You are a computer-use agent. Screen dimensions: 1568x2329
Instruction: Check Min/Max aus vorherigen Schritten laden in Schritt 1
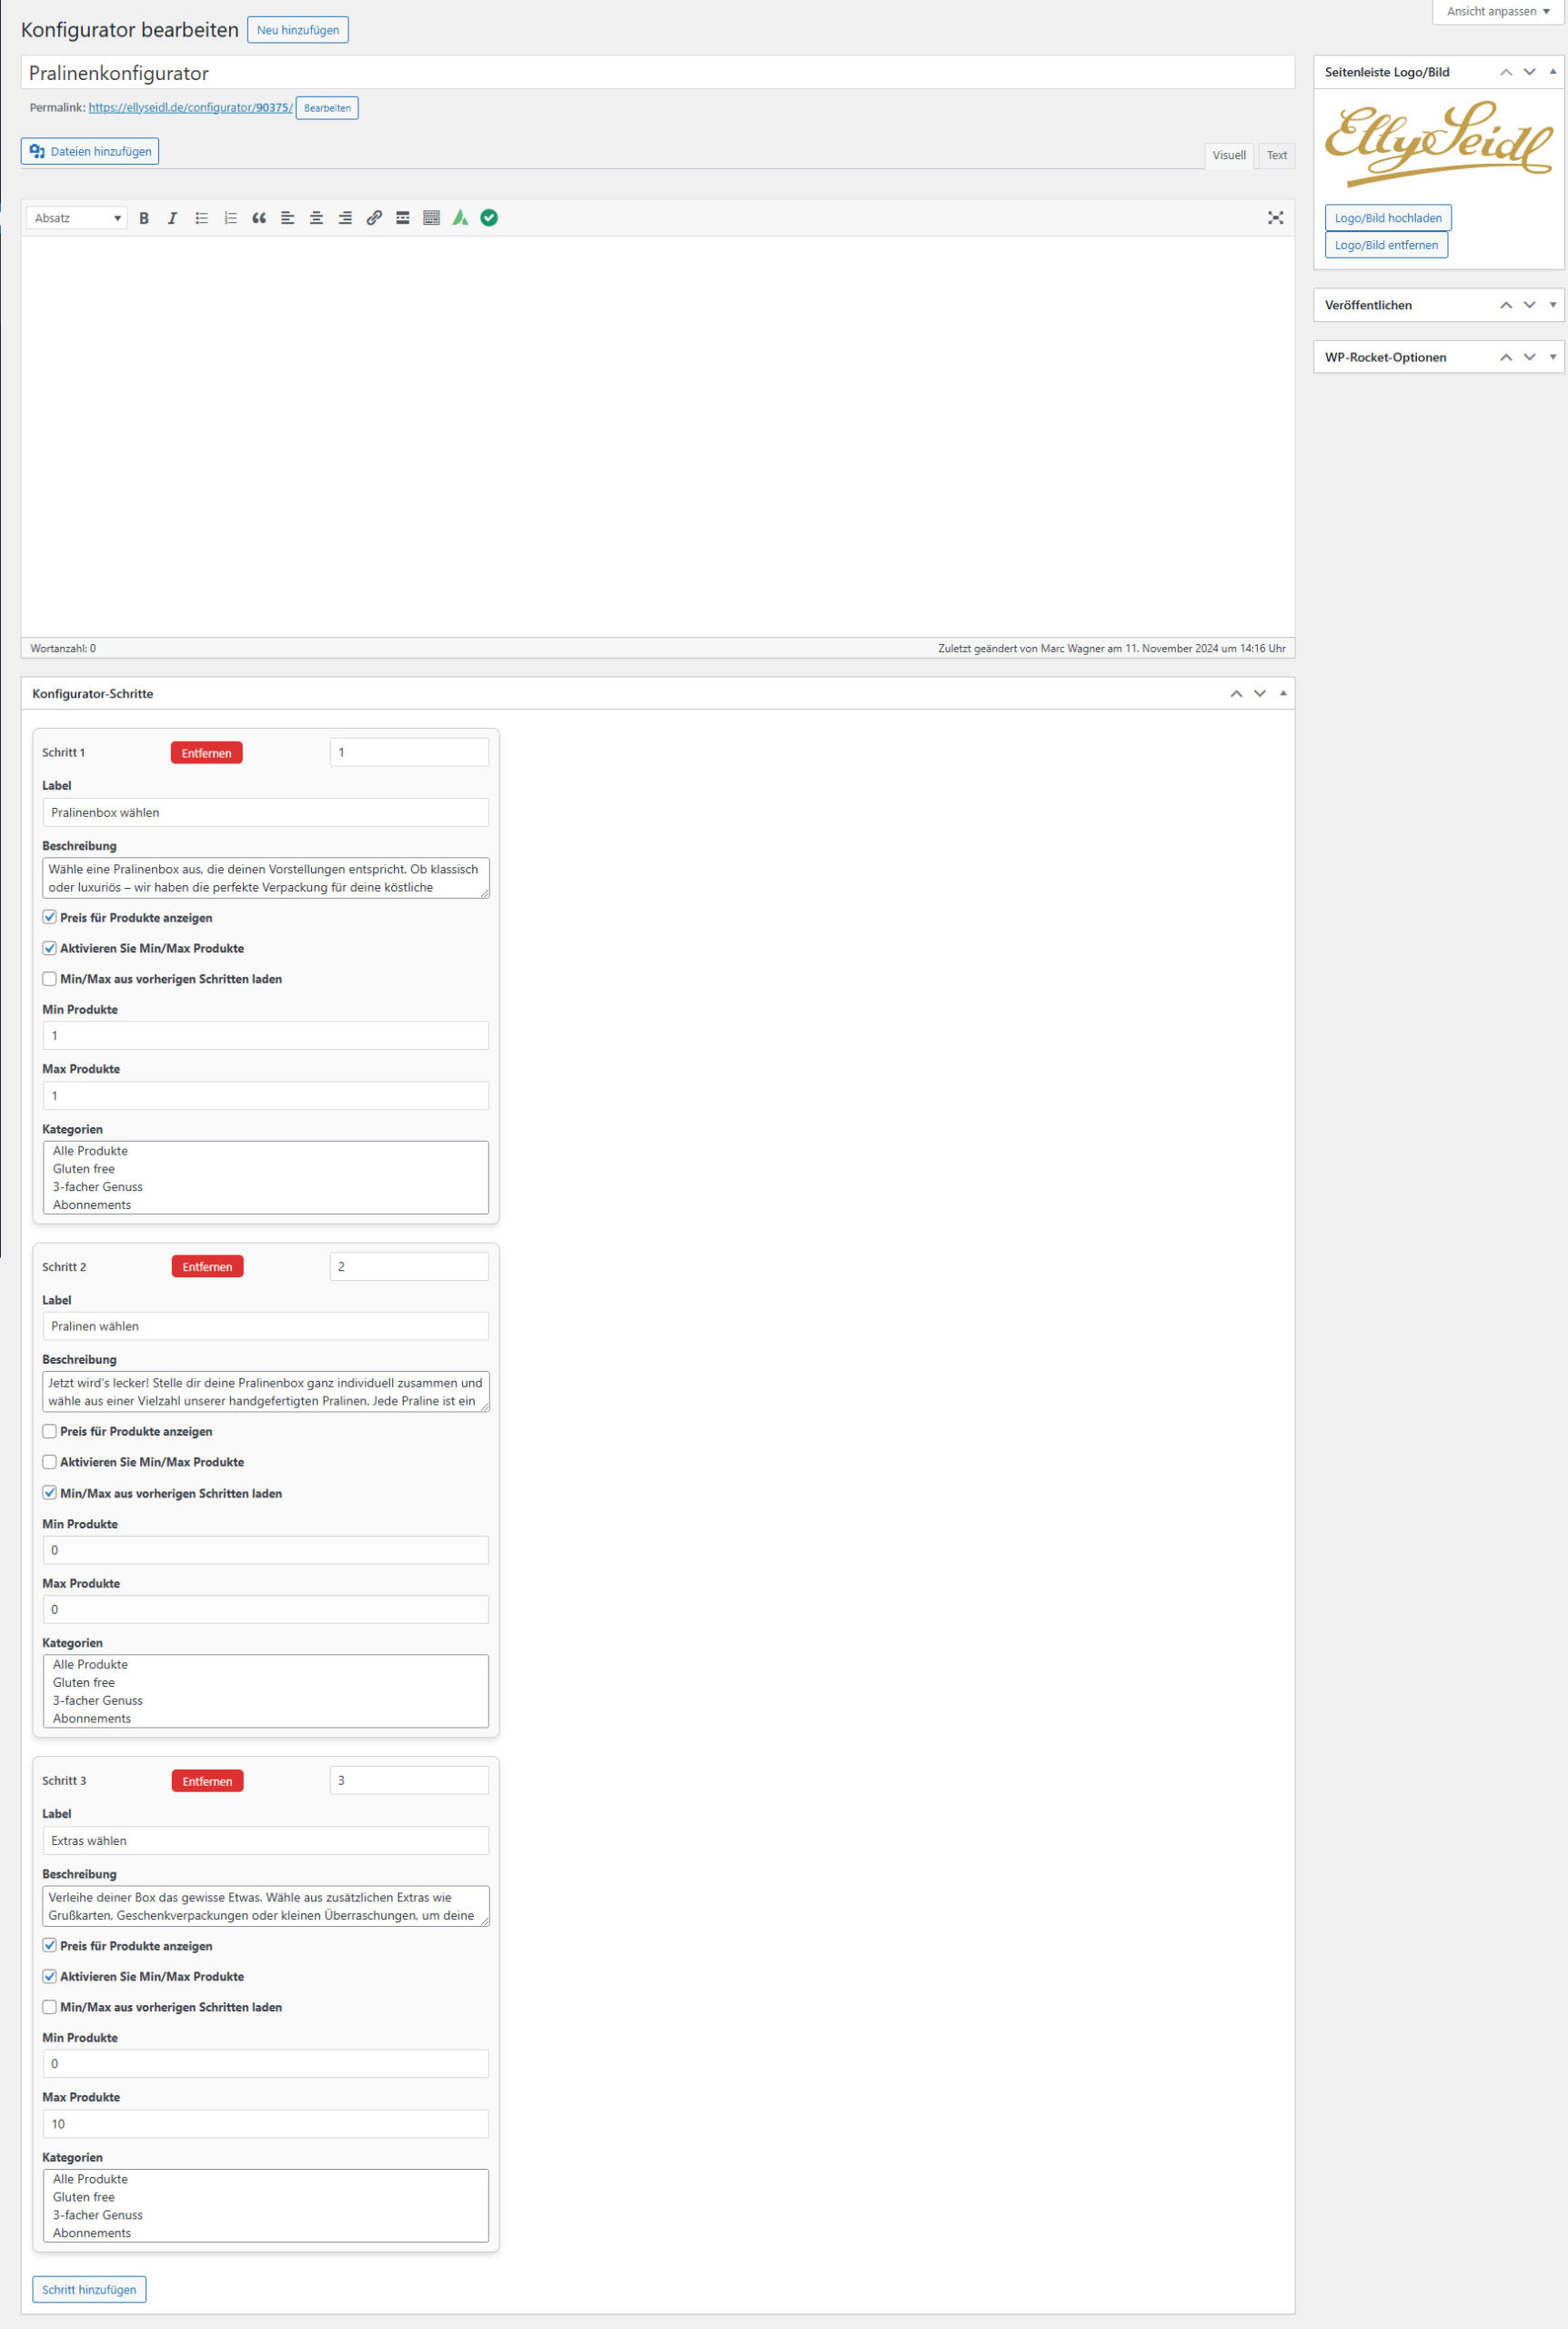pyautogui.click(x=49, y=979)
